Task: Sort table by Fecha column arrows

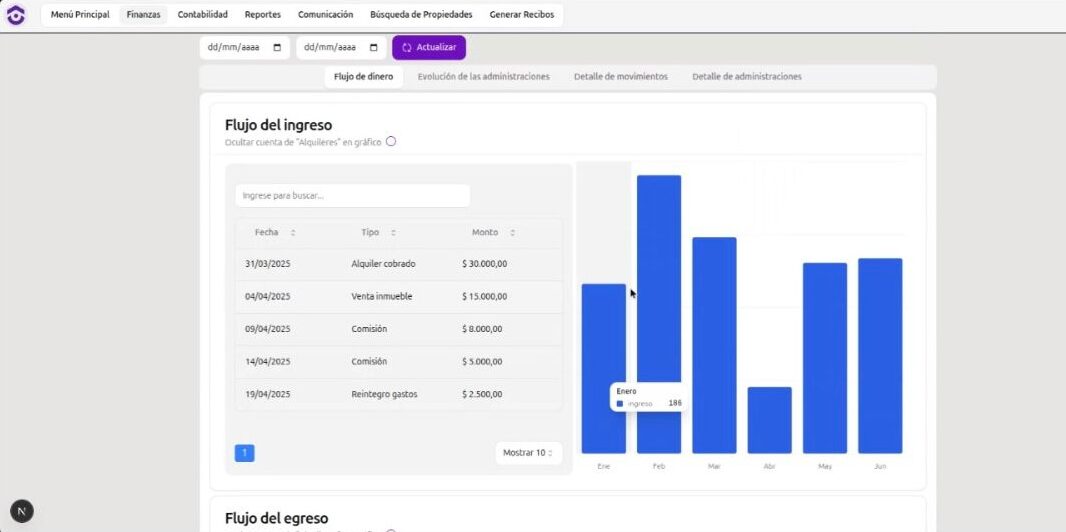Action: pyautogui.click(x=293, y=233)
